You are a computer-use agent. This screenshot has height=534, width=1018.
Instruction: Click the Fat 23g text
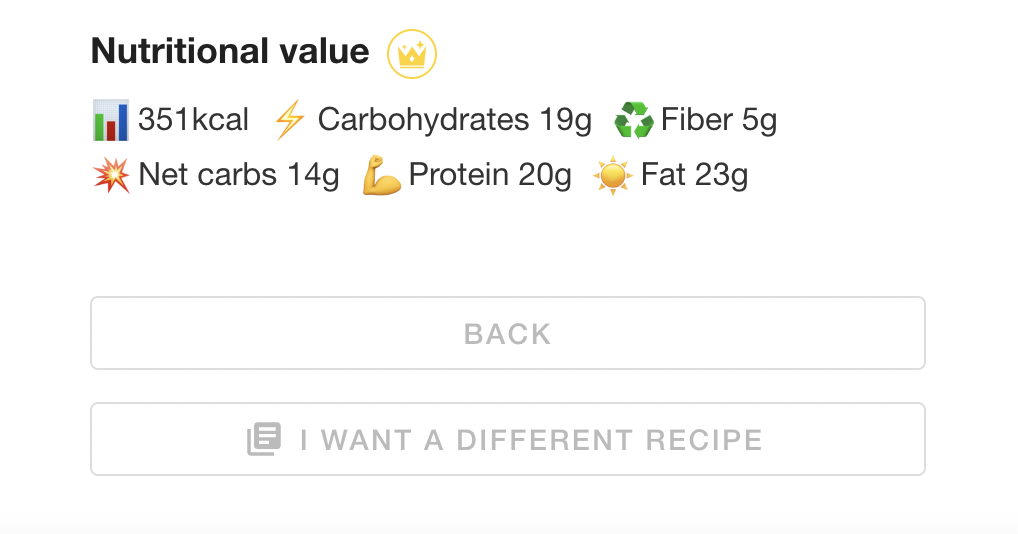[x=694, y=176]
